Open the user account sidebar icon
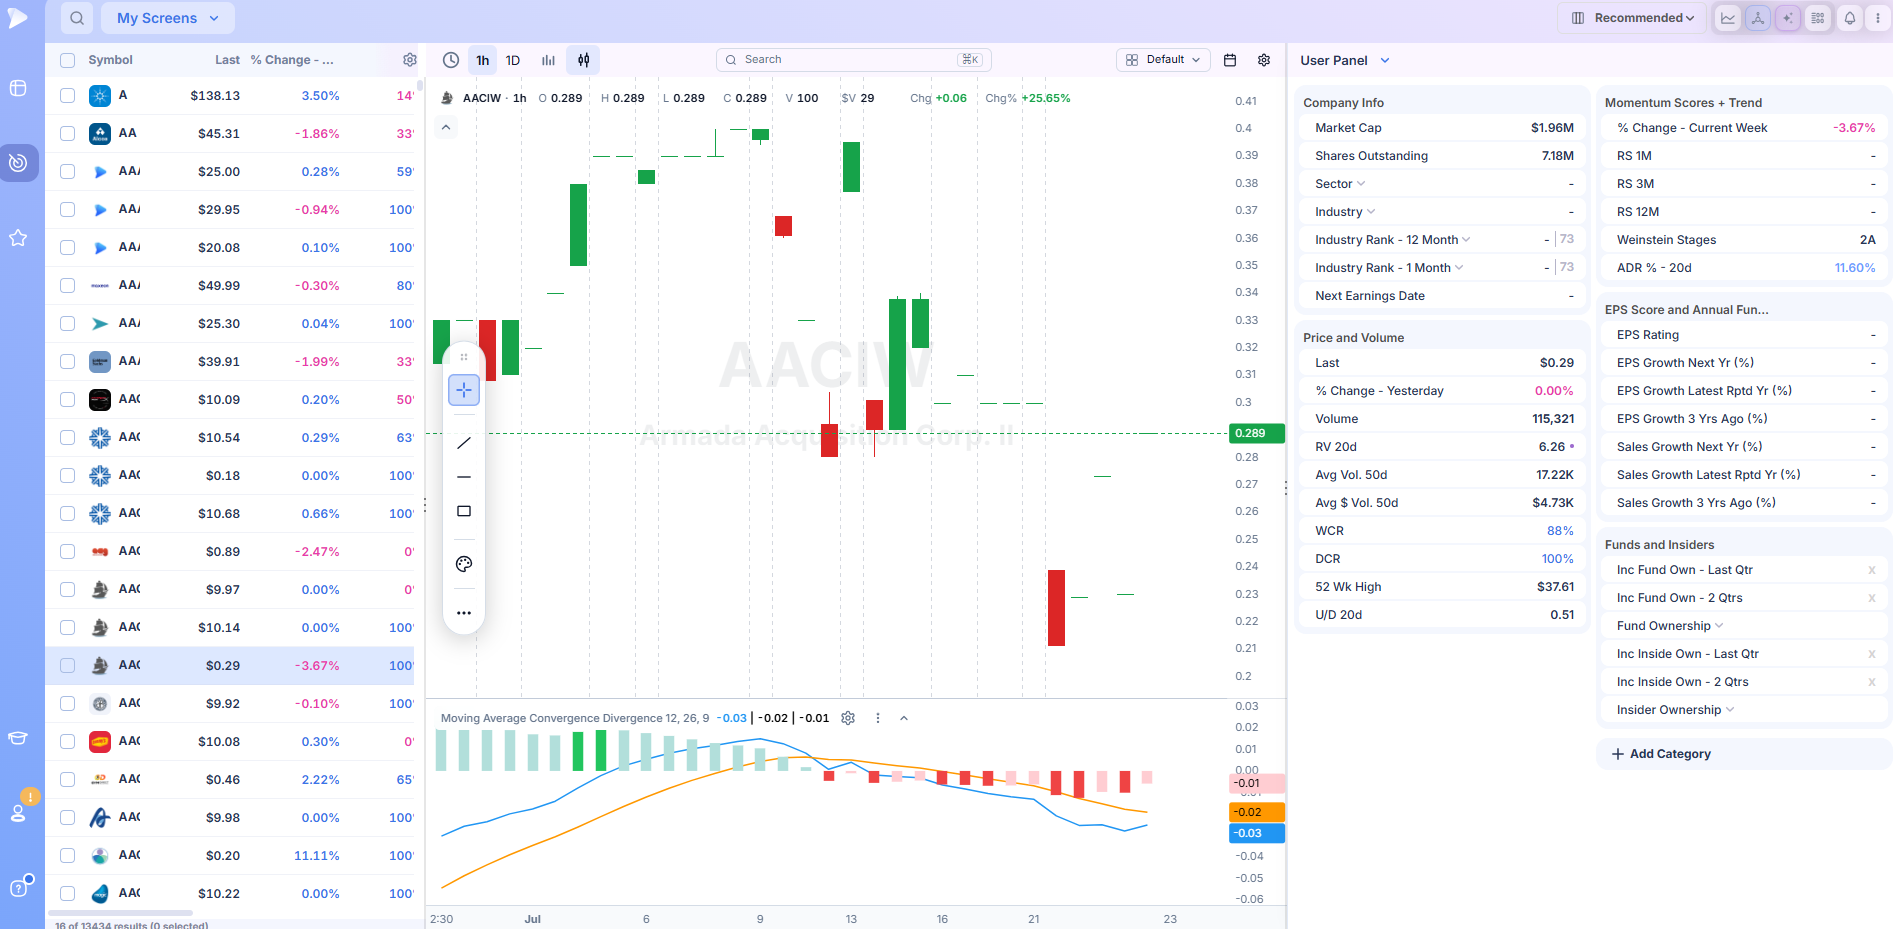1893x929 pixels. 18,813
